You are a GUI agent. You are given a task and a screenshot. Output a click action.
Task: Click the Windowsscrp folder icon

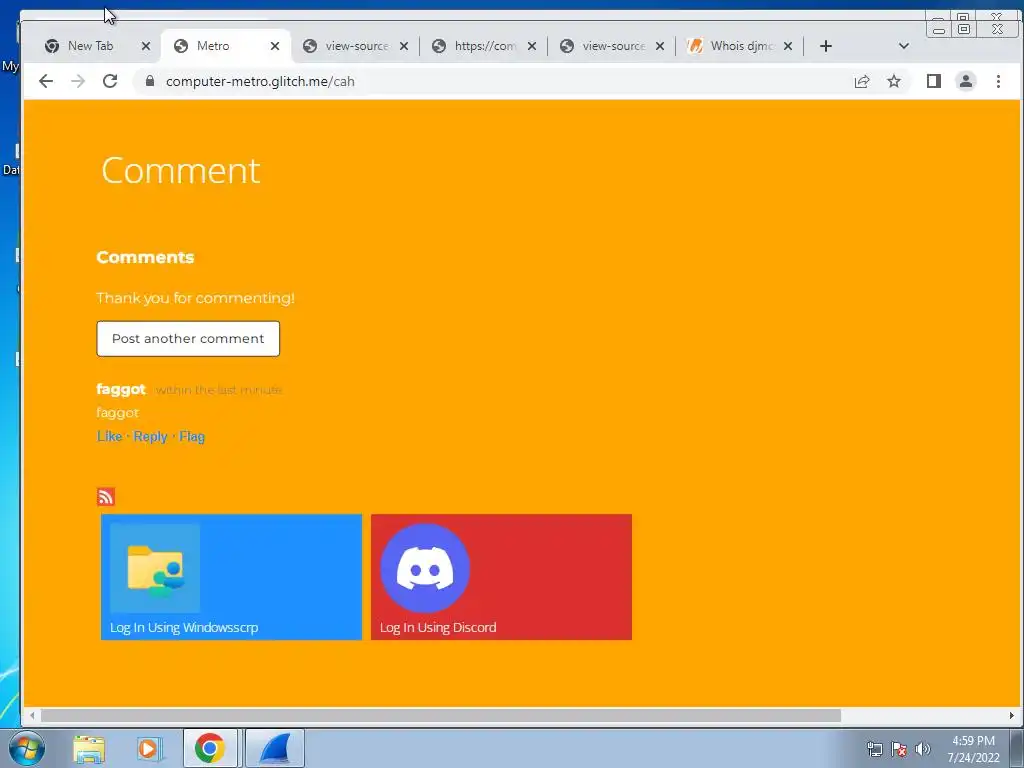click(x=155, y=568)
